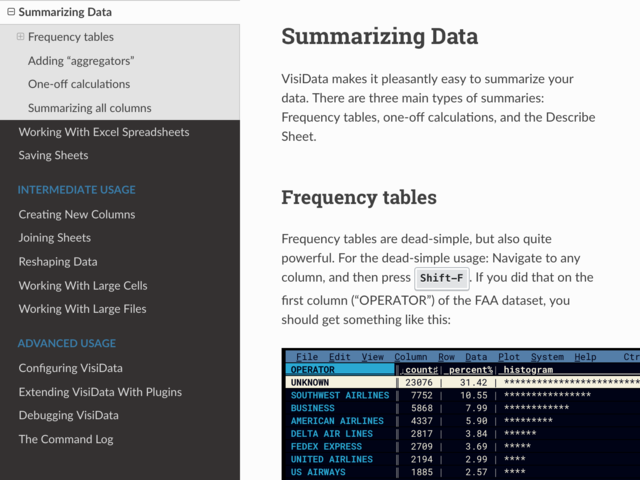Screen dimensions: 640x480
Task: Open the Summarizing Data sidebar entry
Action: point(65,12)
